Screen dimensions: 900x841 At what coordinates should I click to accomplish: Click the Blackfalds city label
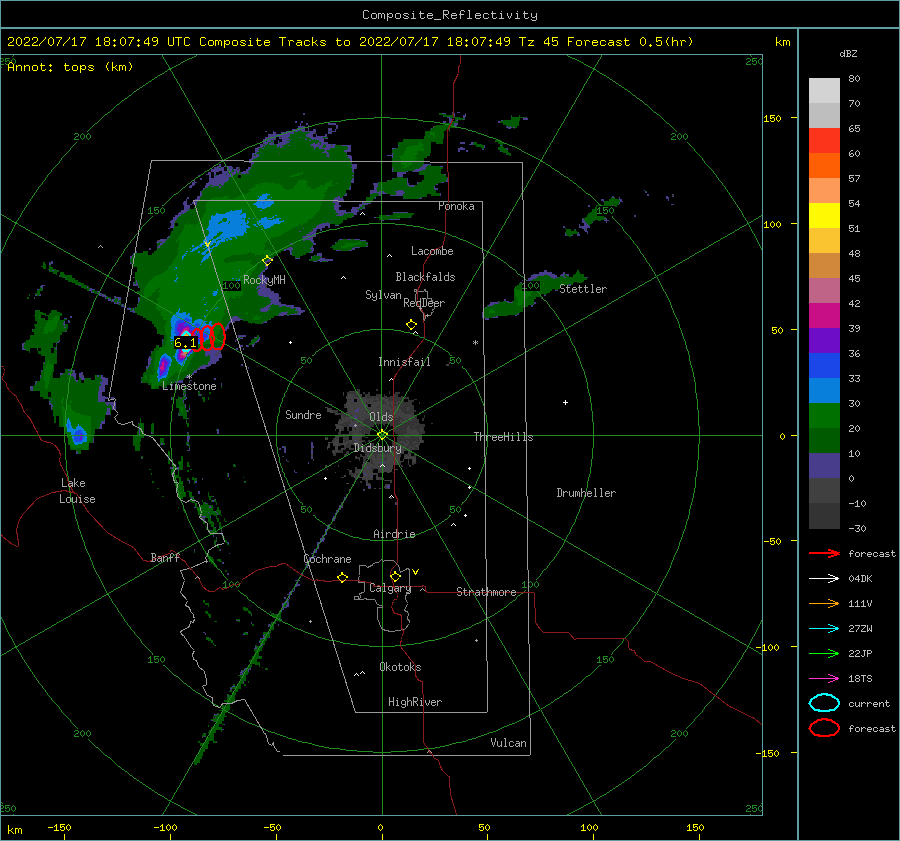tap(425, 277)
